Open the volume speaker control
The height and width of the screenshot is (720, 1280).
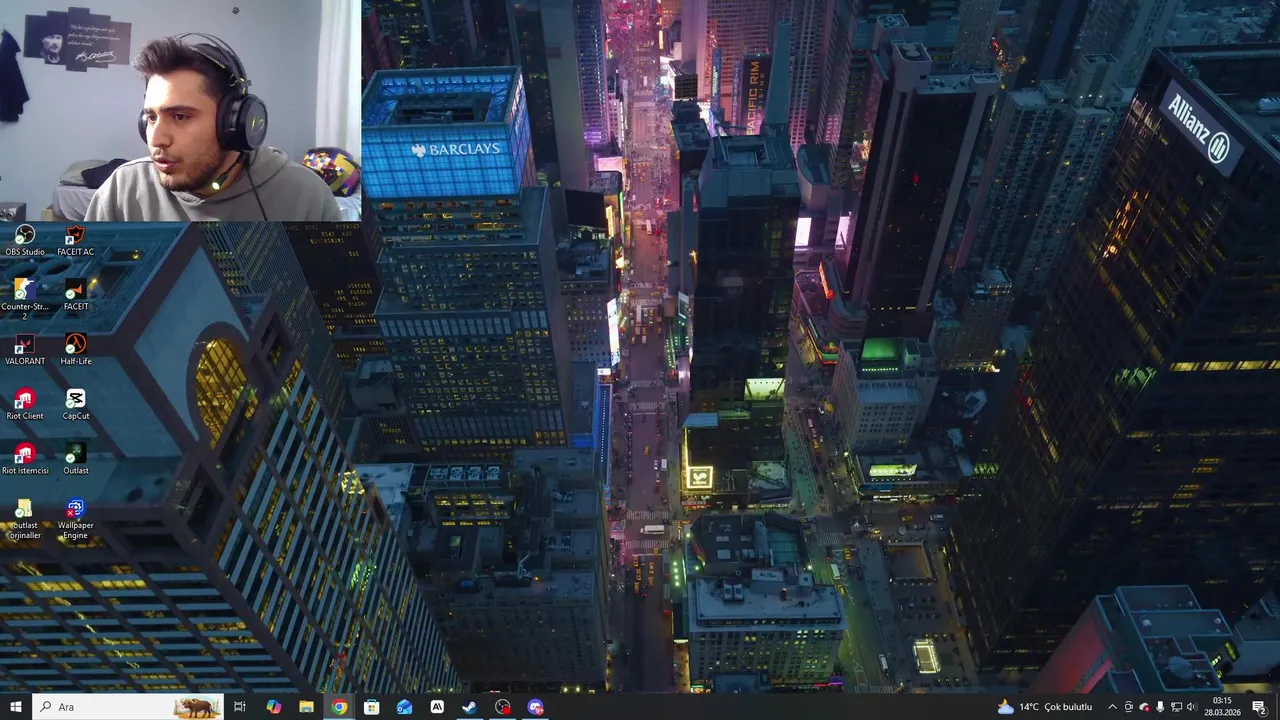coord(1191,707)
